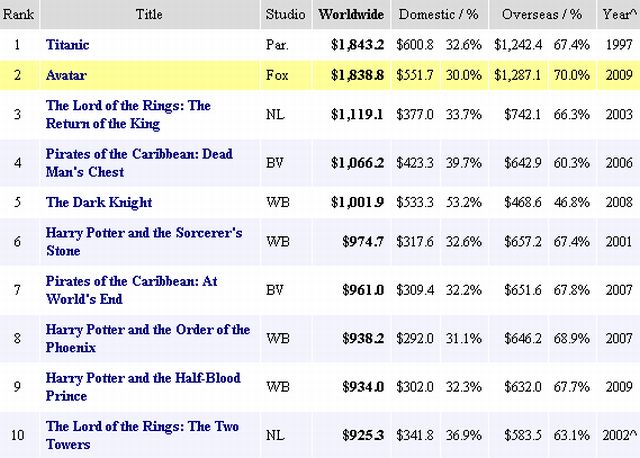Viewport: 640px width, 458px height.
Task: Click Titanic's $1,843.2 worldwide gross cell
Action: (x=357, y=45)
